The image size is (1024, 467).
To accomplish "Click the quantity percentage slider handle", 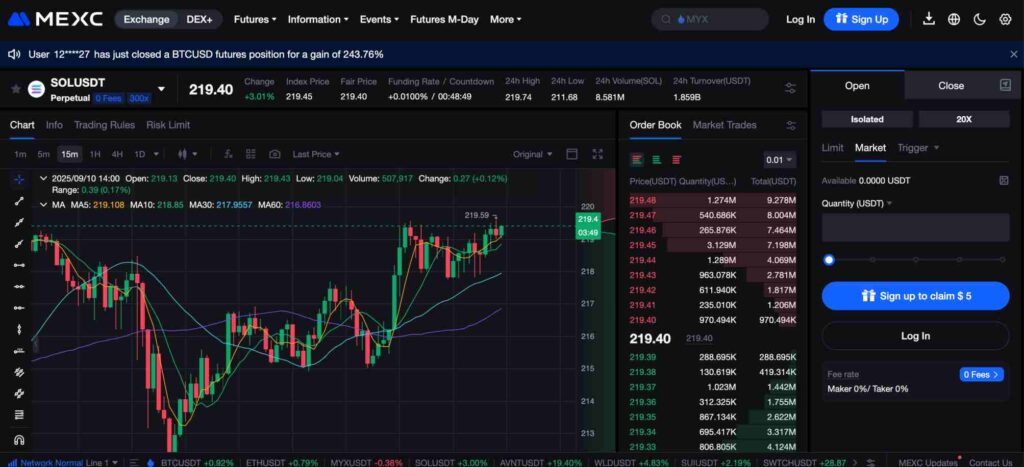I will [829, 259].
